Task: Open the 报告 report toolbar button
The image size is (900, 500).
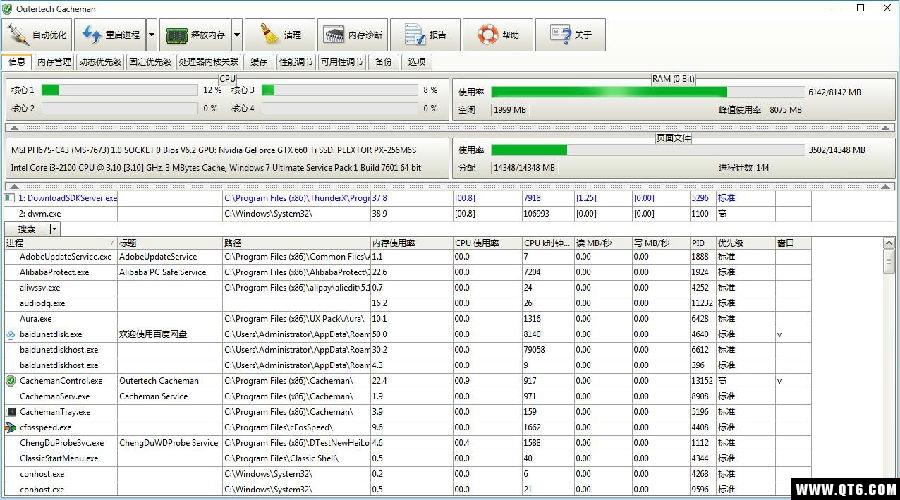Action: tap(425, 35)
